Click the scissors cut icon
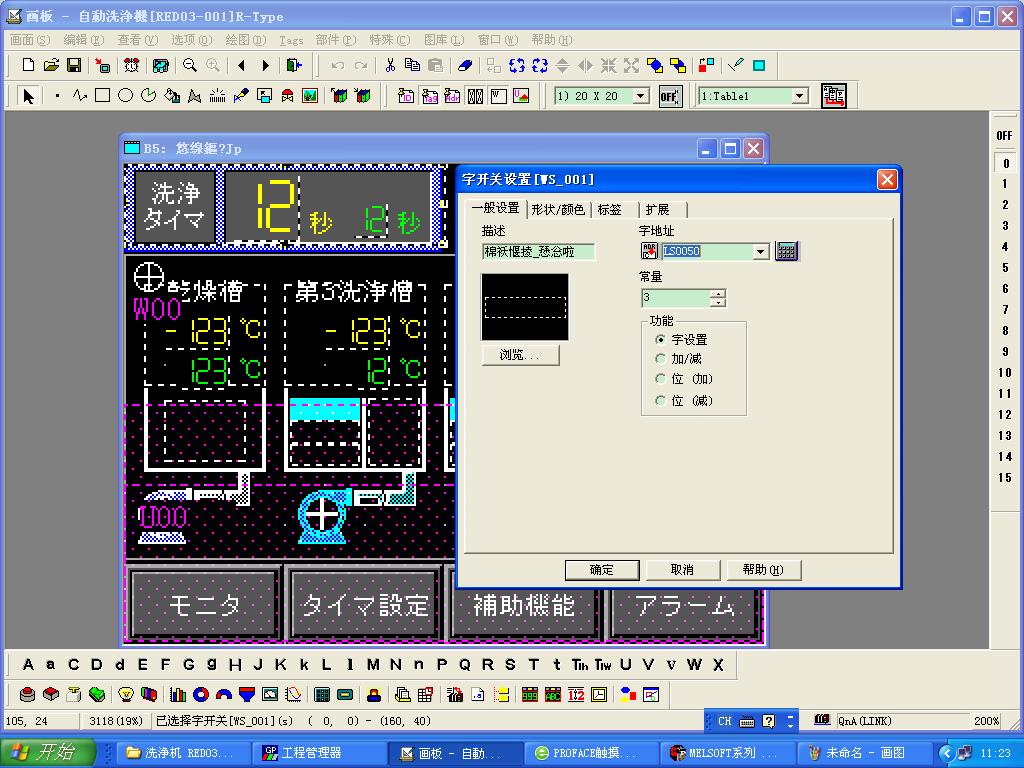 point(390,66)
